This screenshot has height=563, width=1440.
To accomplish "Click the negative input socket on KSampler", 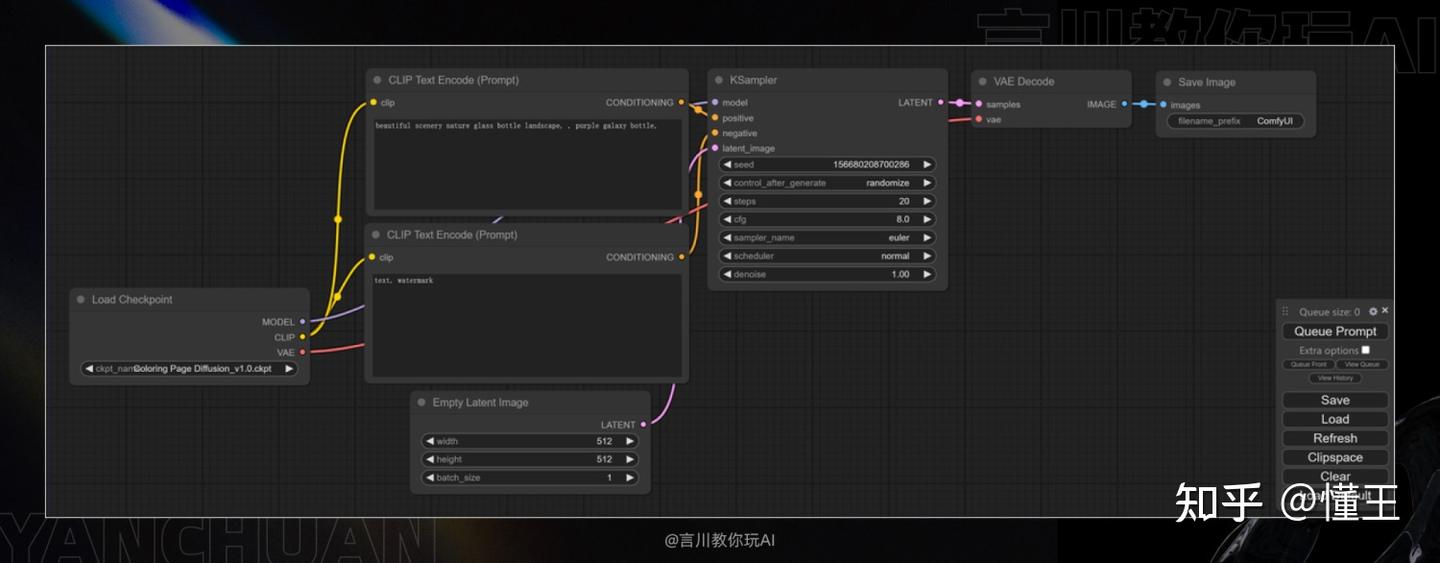I will tap(715, 133).
